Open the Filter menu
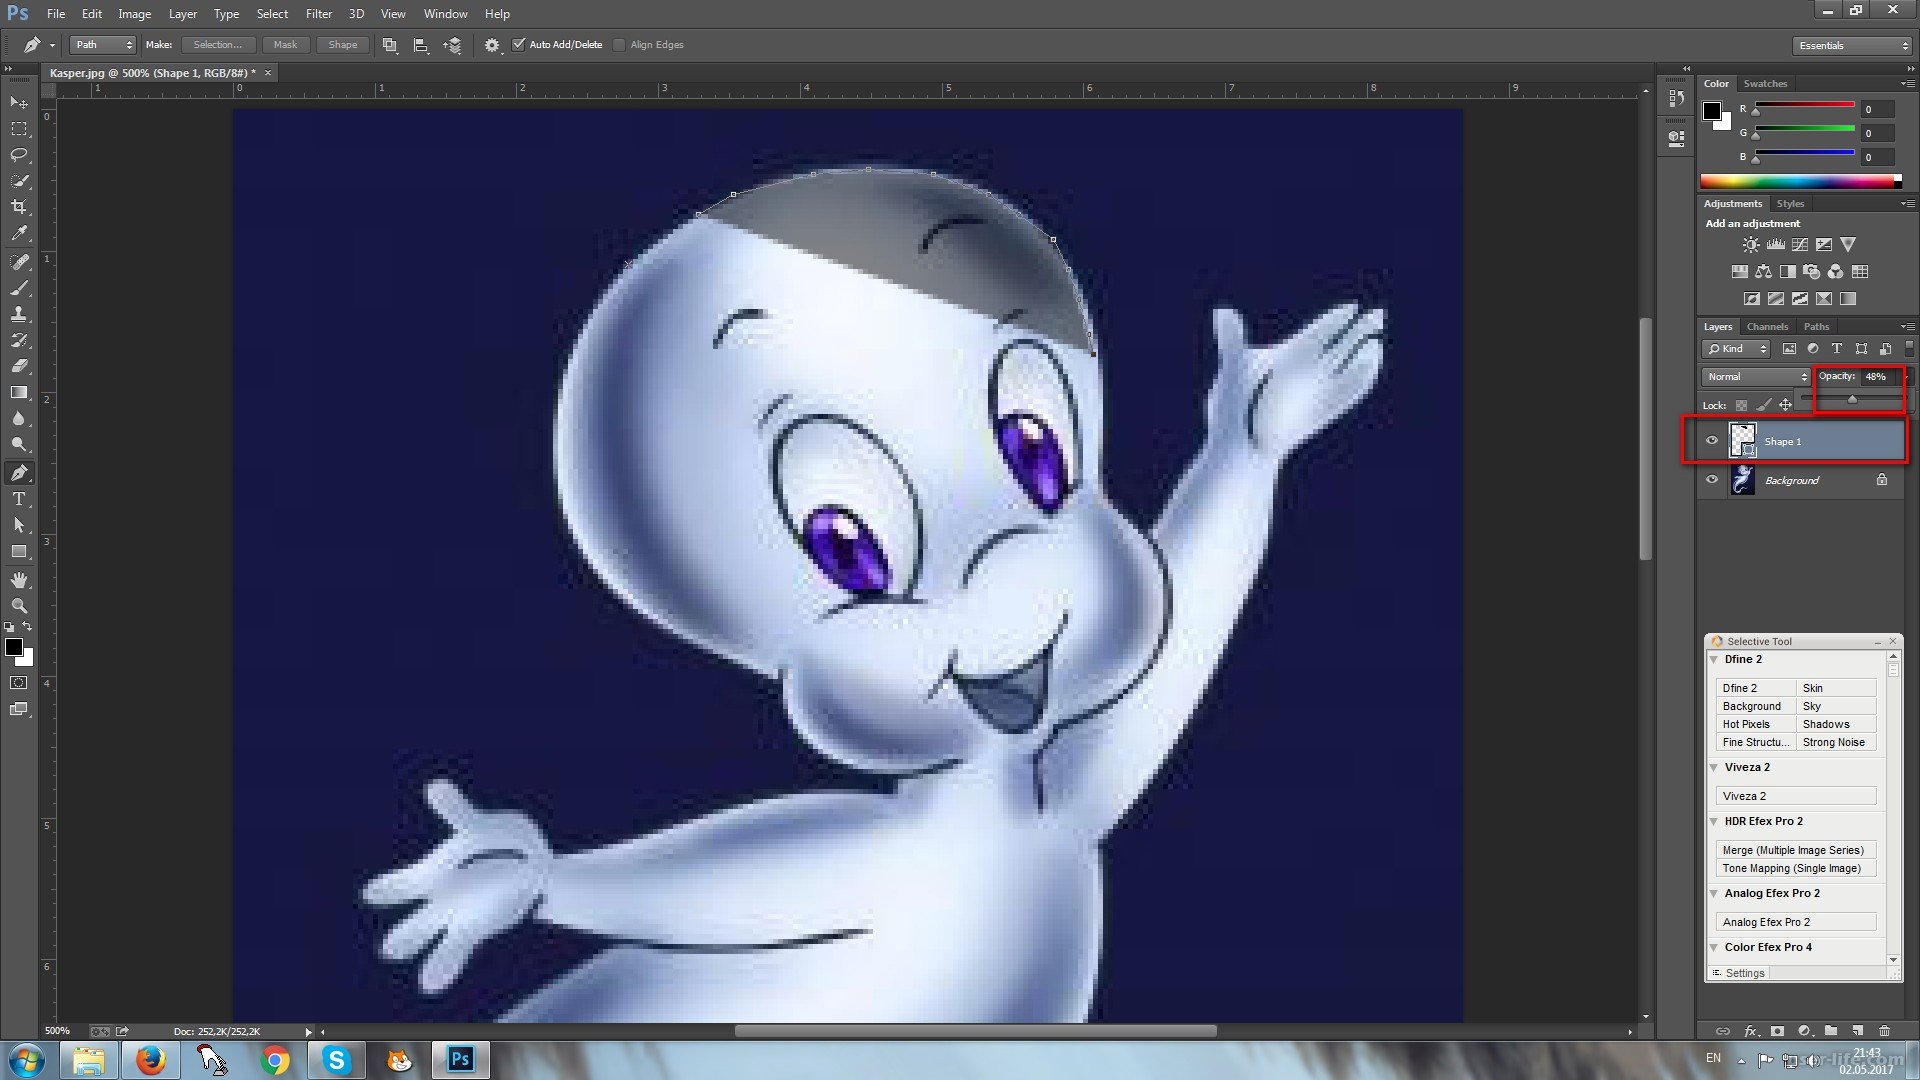1920x1080 pixels. coord(319,14)
